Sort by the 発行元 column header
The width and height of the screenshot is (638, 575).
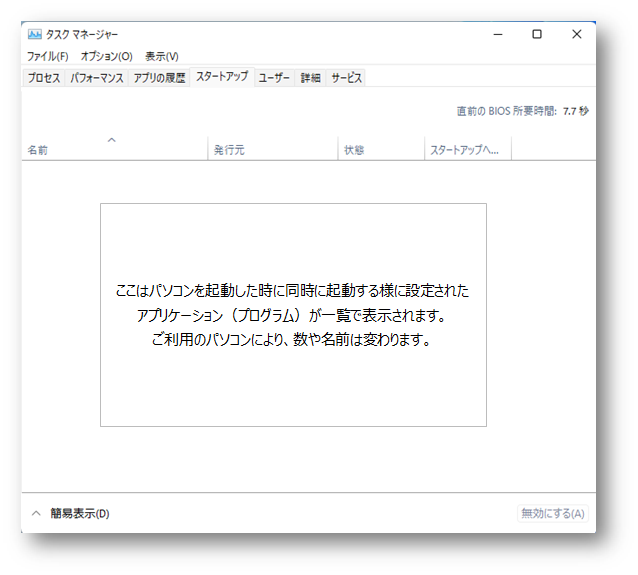273,150
